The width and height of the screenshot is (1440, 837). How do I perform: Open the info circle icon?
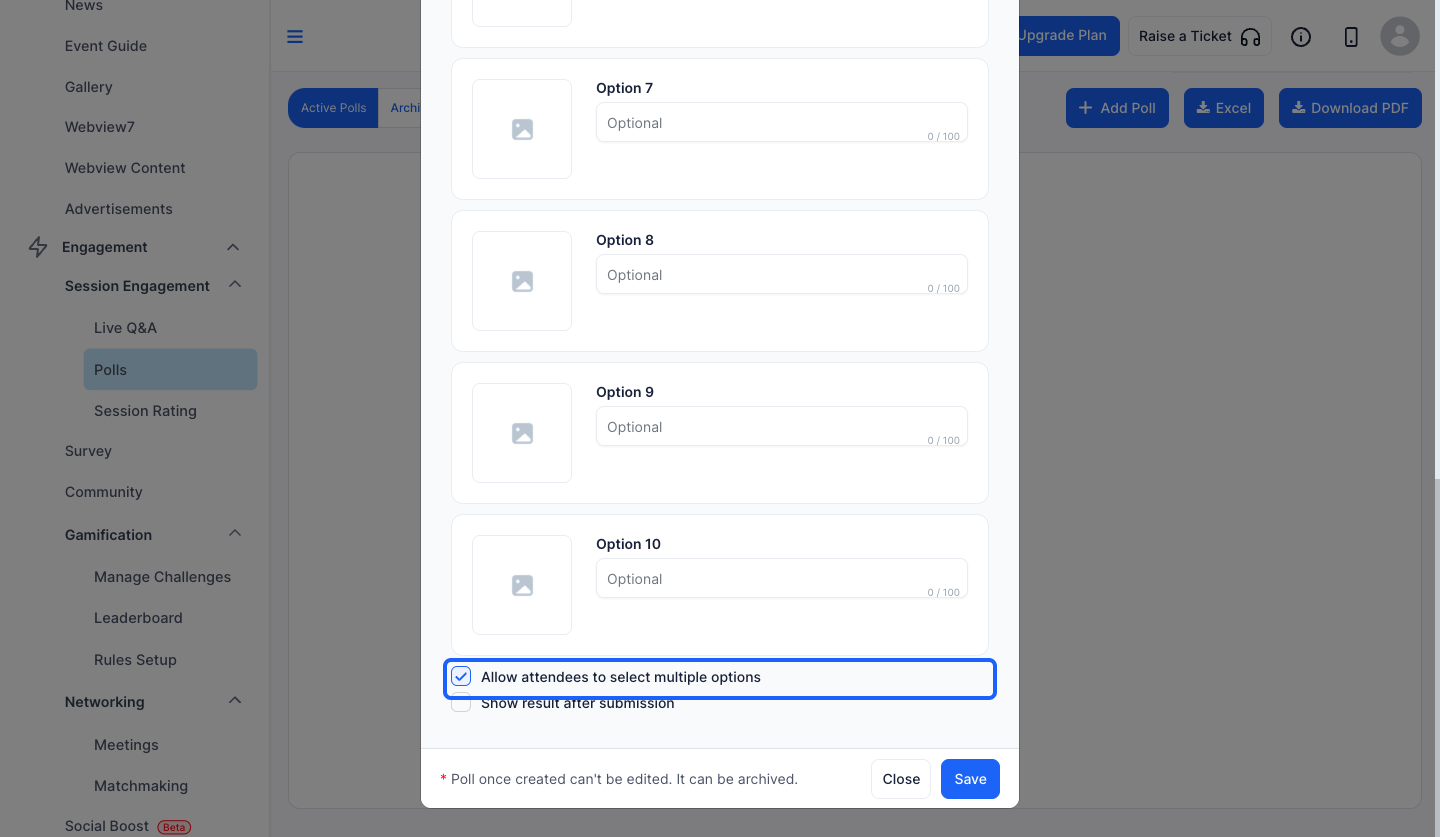click(1301, 37)
